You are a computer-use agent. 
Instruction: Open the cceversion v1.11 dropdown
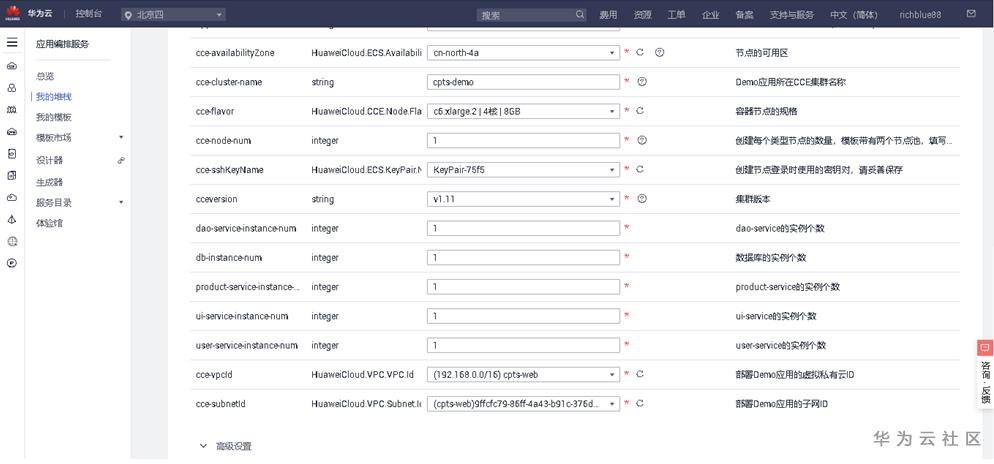point(524,199)
